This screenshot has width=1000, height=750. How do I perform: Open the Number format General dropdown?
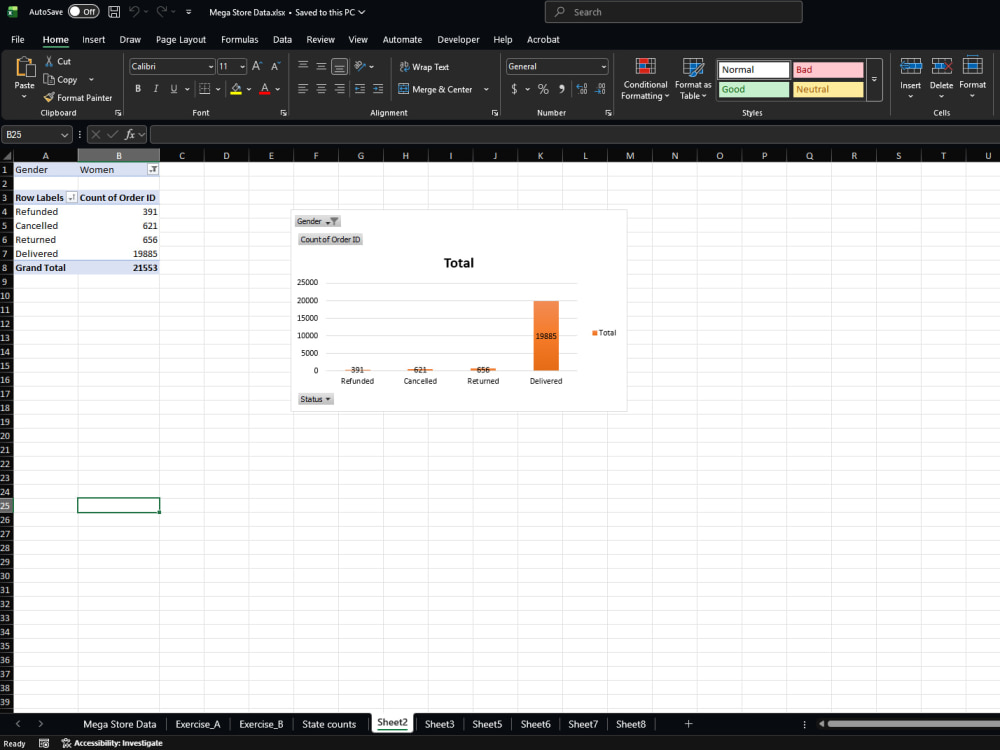pyautogui.click(x=603, y=66)
